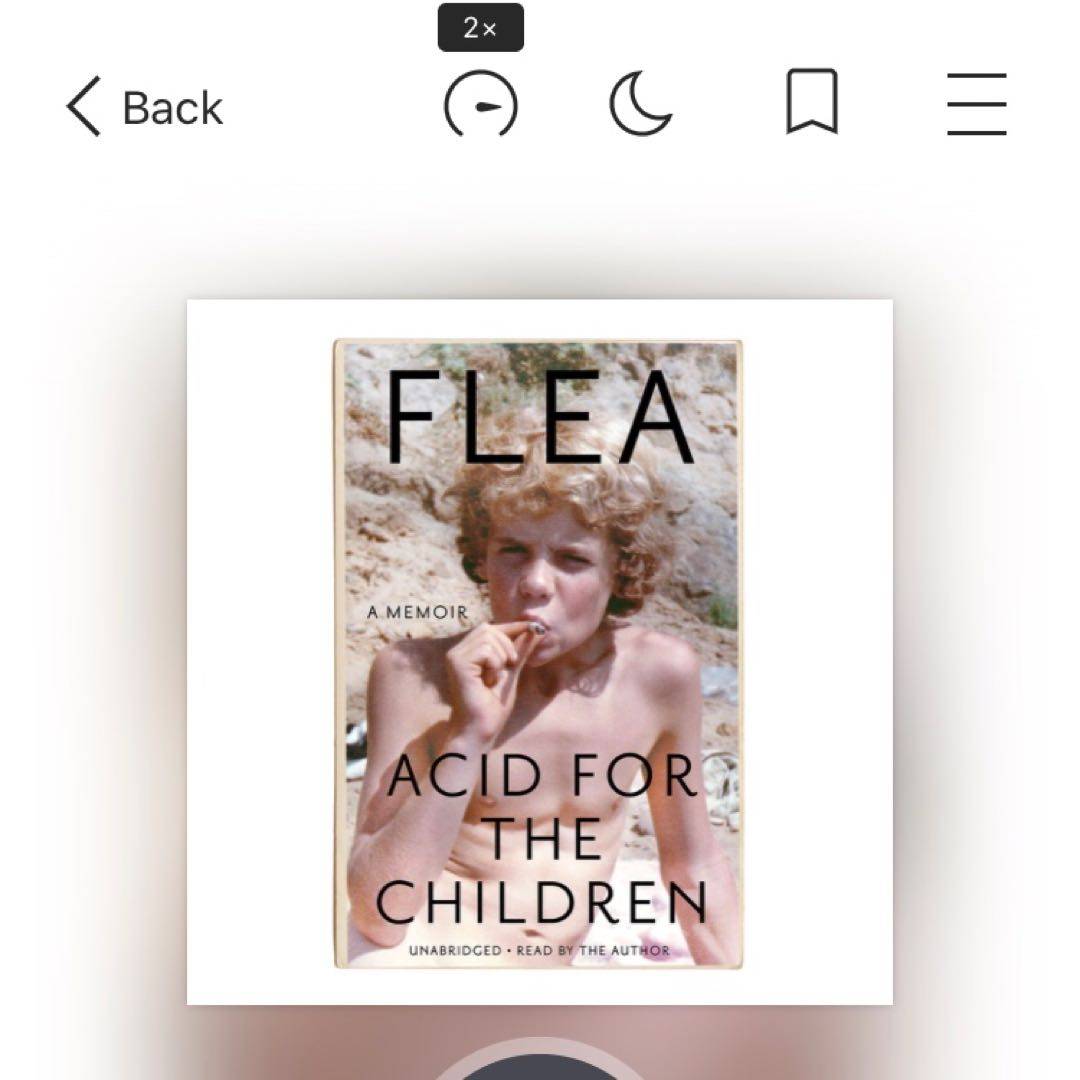
Task: Open the Acid for the Children cover
Action: click(539, 654)
